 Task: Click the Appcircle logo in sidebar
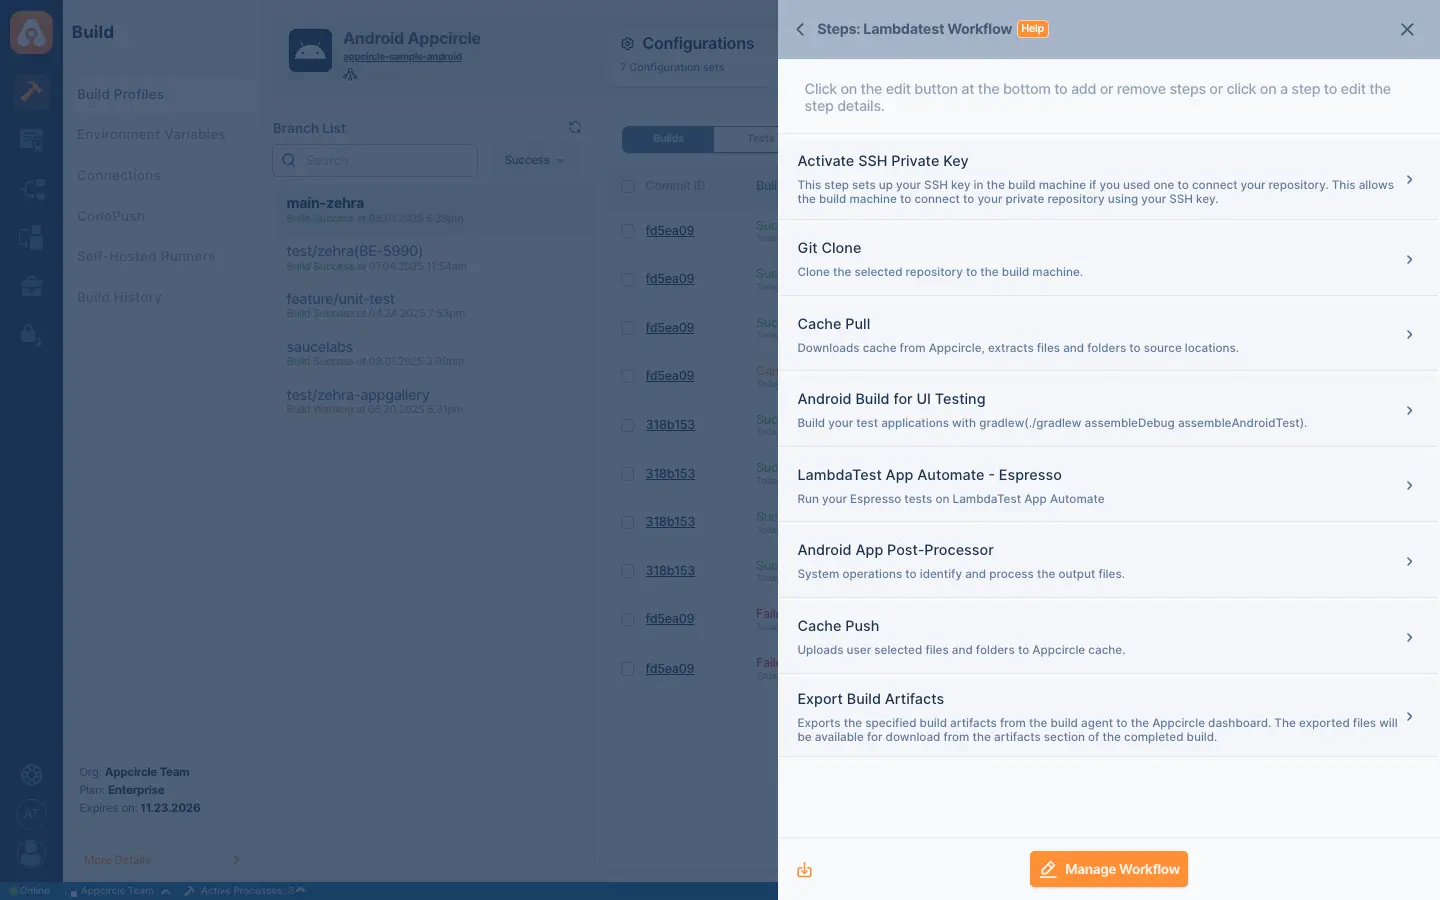(x=31, y=33)
